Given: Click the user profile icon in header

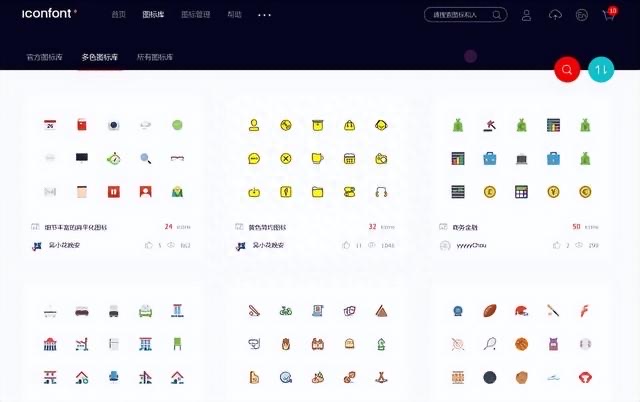Looking at the screenshot, I should (527, 15).
